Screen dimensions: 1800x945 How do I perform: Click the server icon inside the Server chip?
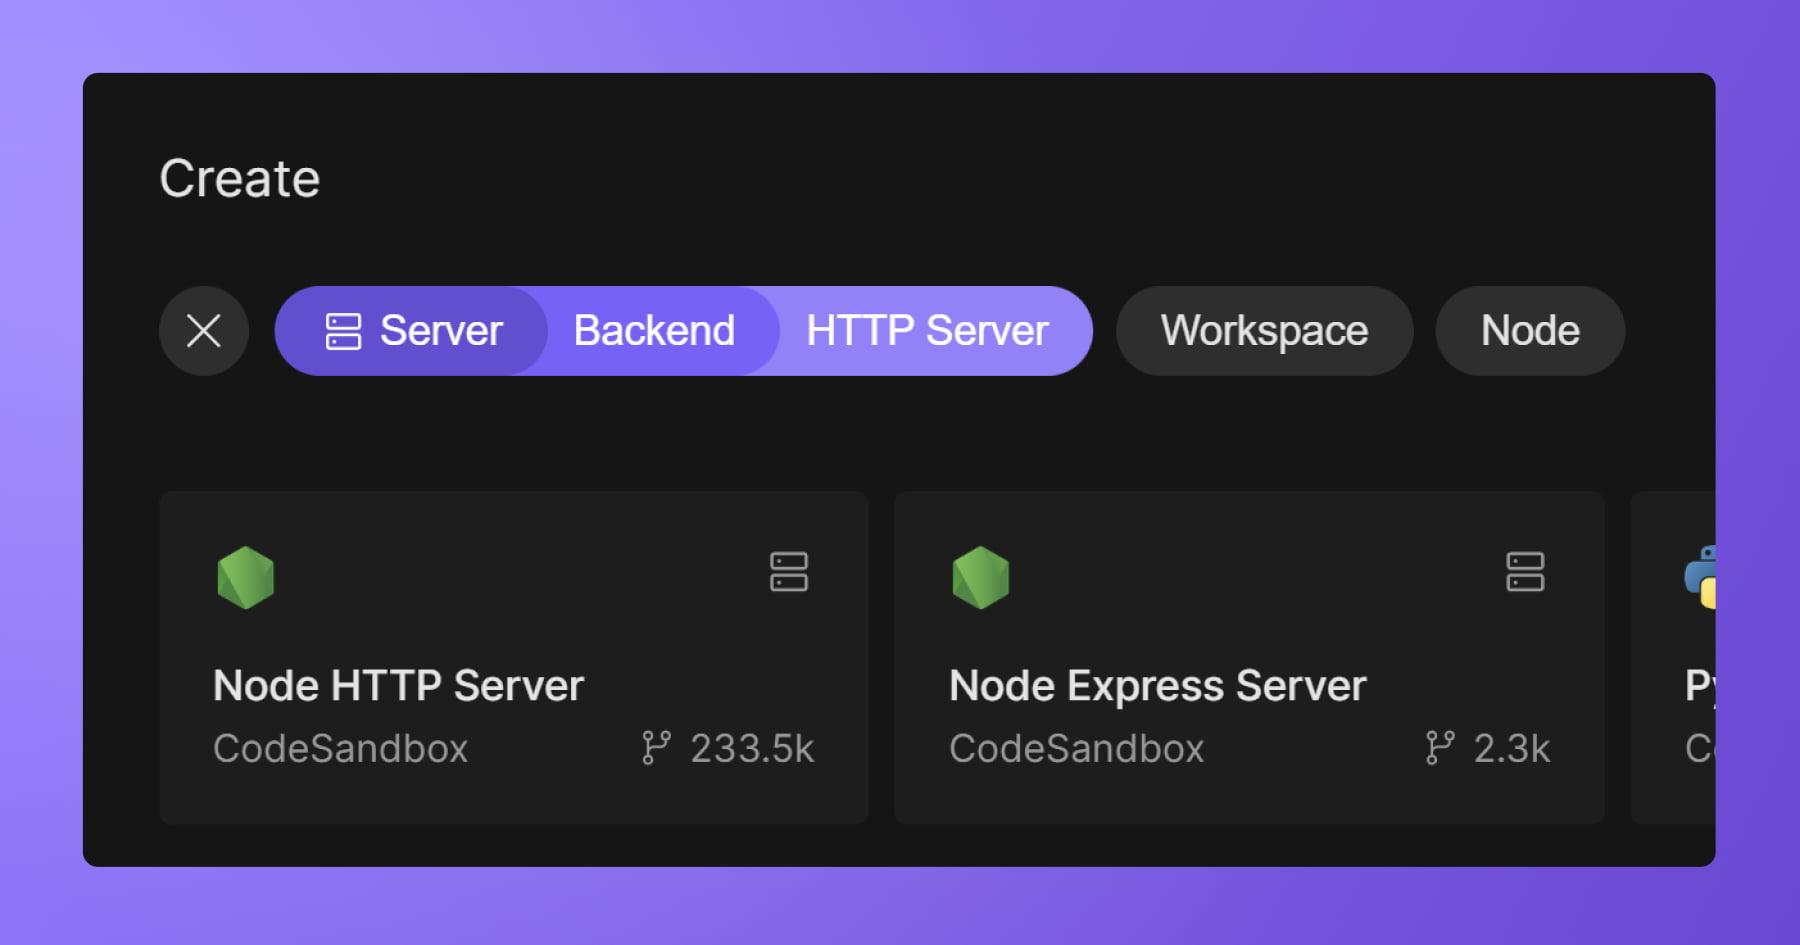pos(344,331)
